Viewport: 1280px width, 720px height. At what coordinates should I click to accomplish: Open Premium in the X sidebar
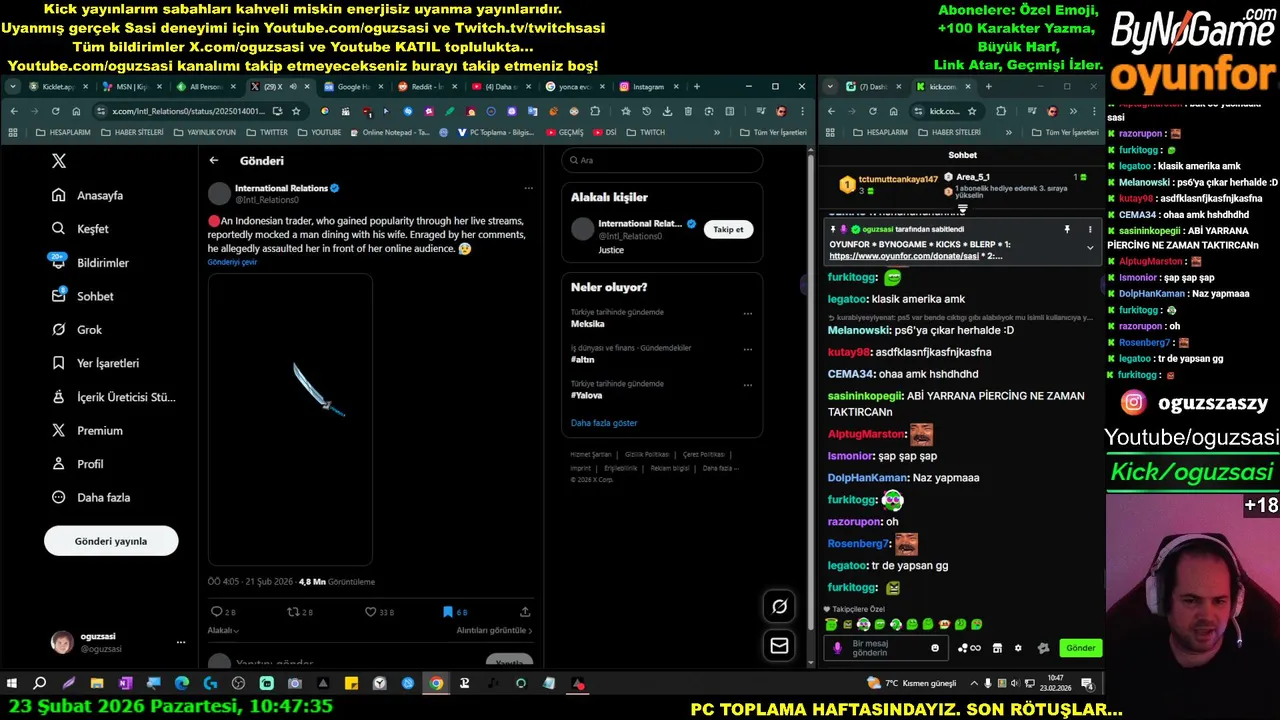(88, 431)
